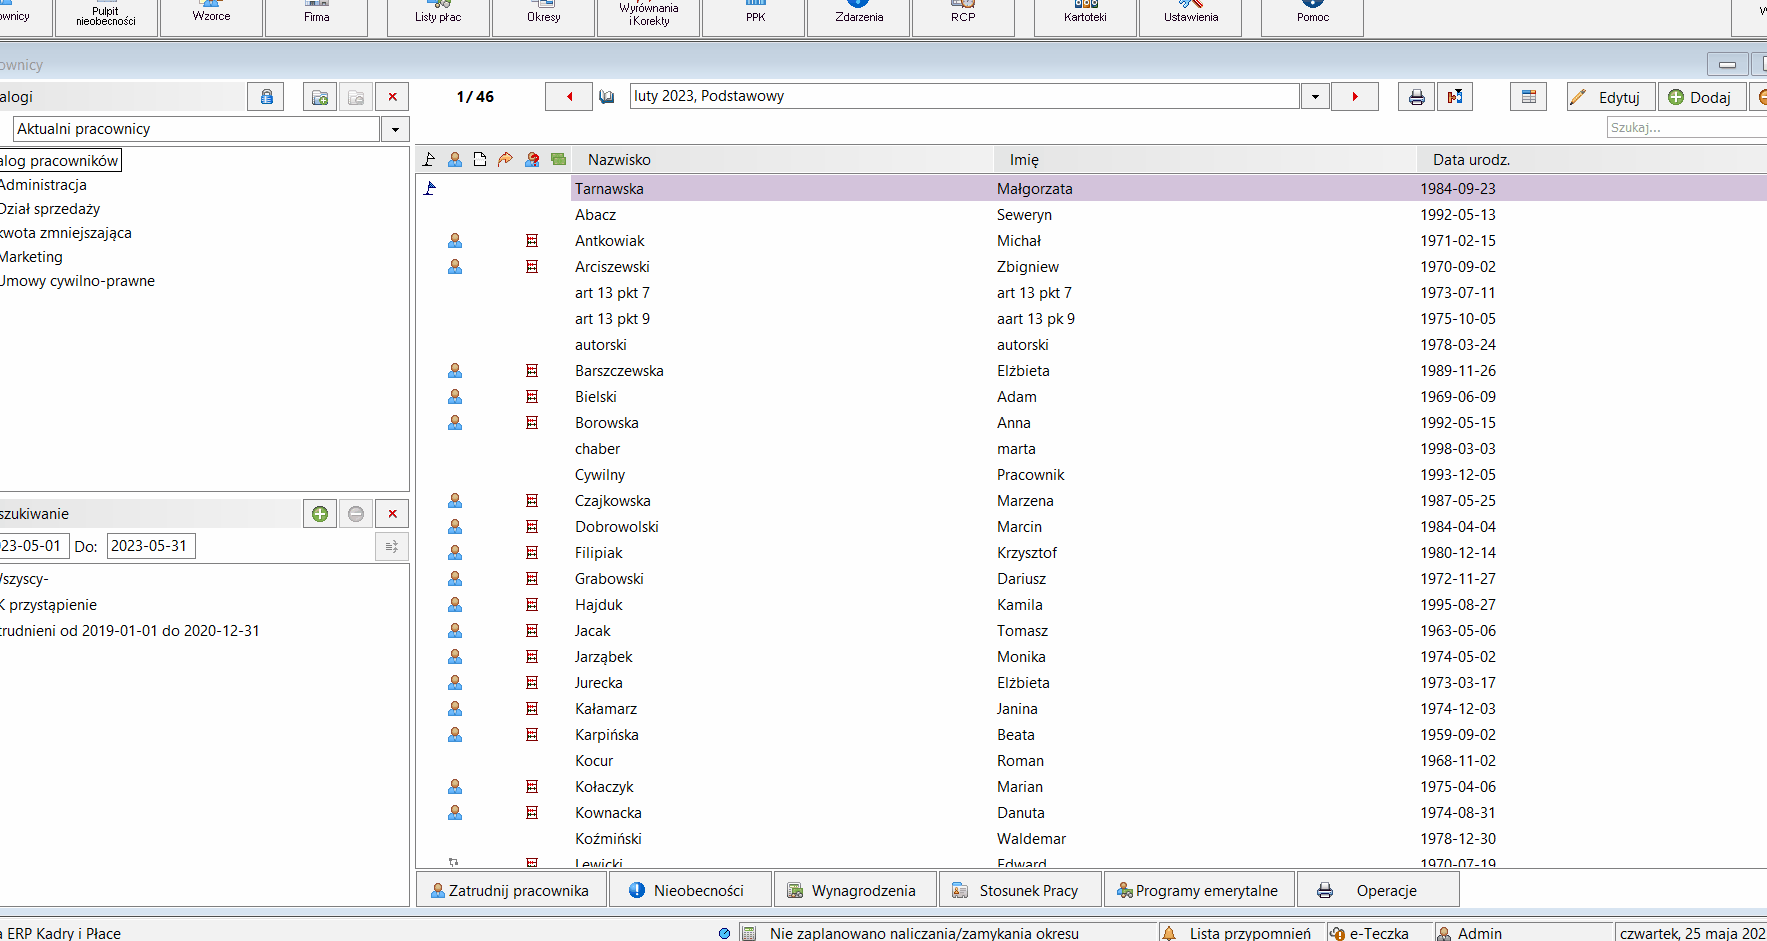Click the export icon next to print

(1455, 97)
